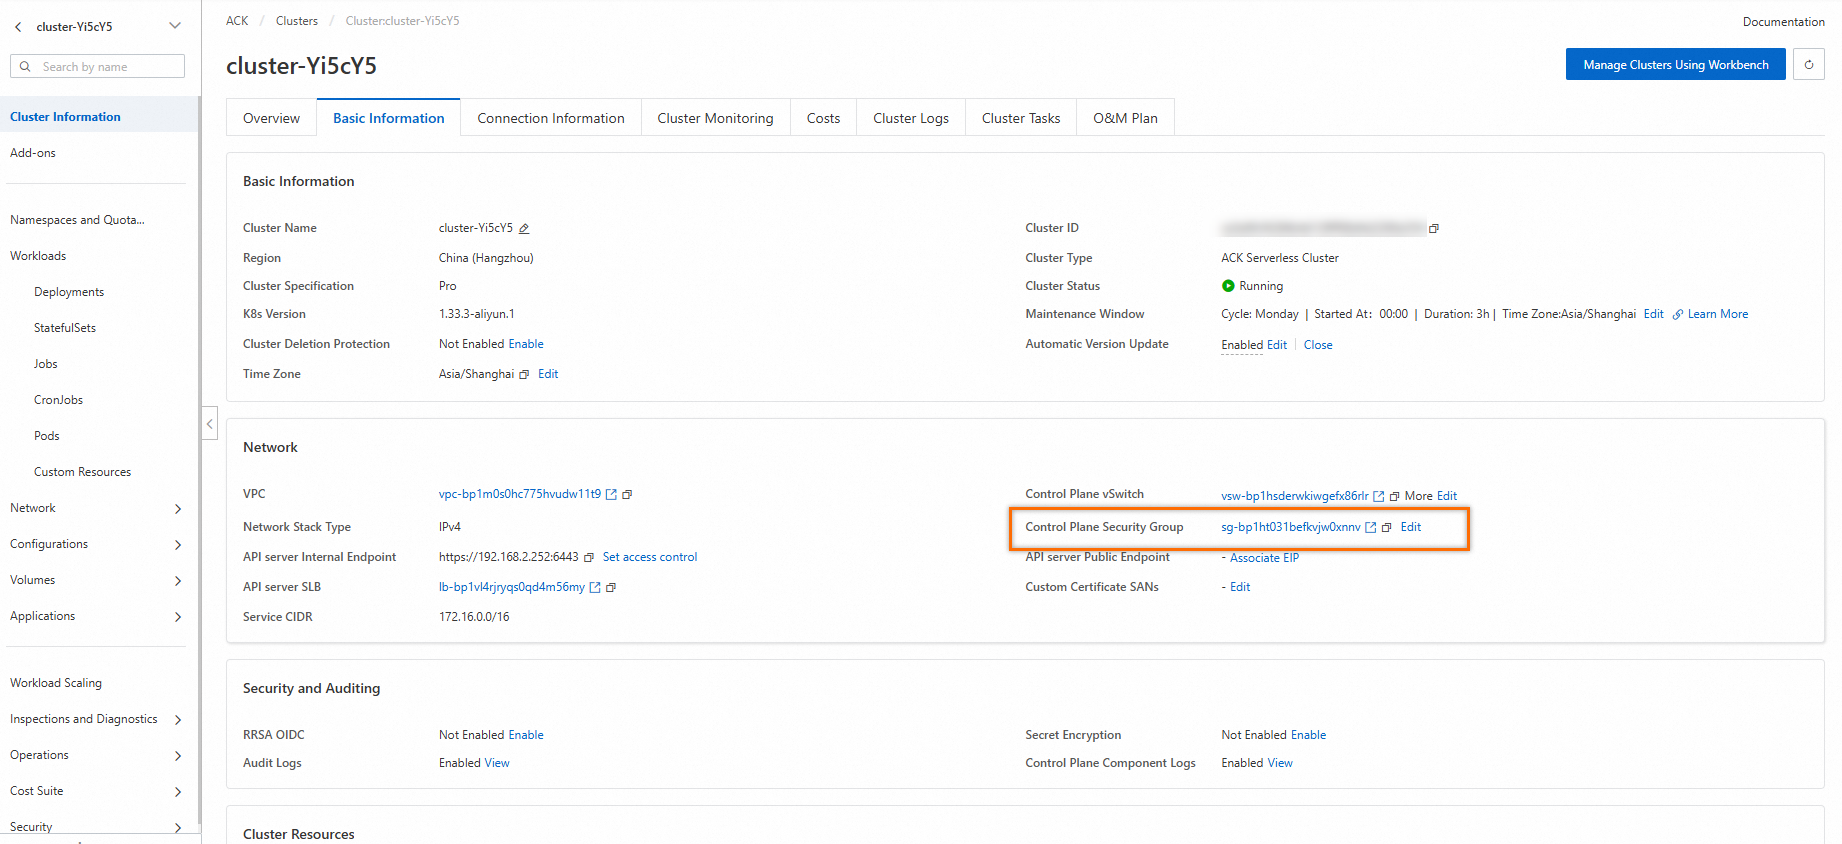The height and width of the screenshot is (844, 1842).
Task: Associate EIP with API server public endpoint
Action: coord(1264,558)
